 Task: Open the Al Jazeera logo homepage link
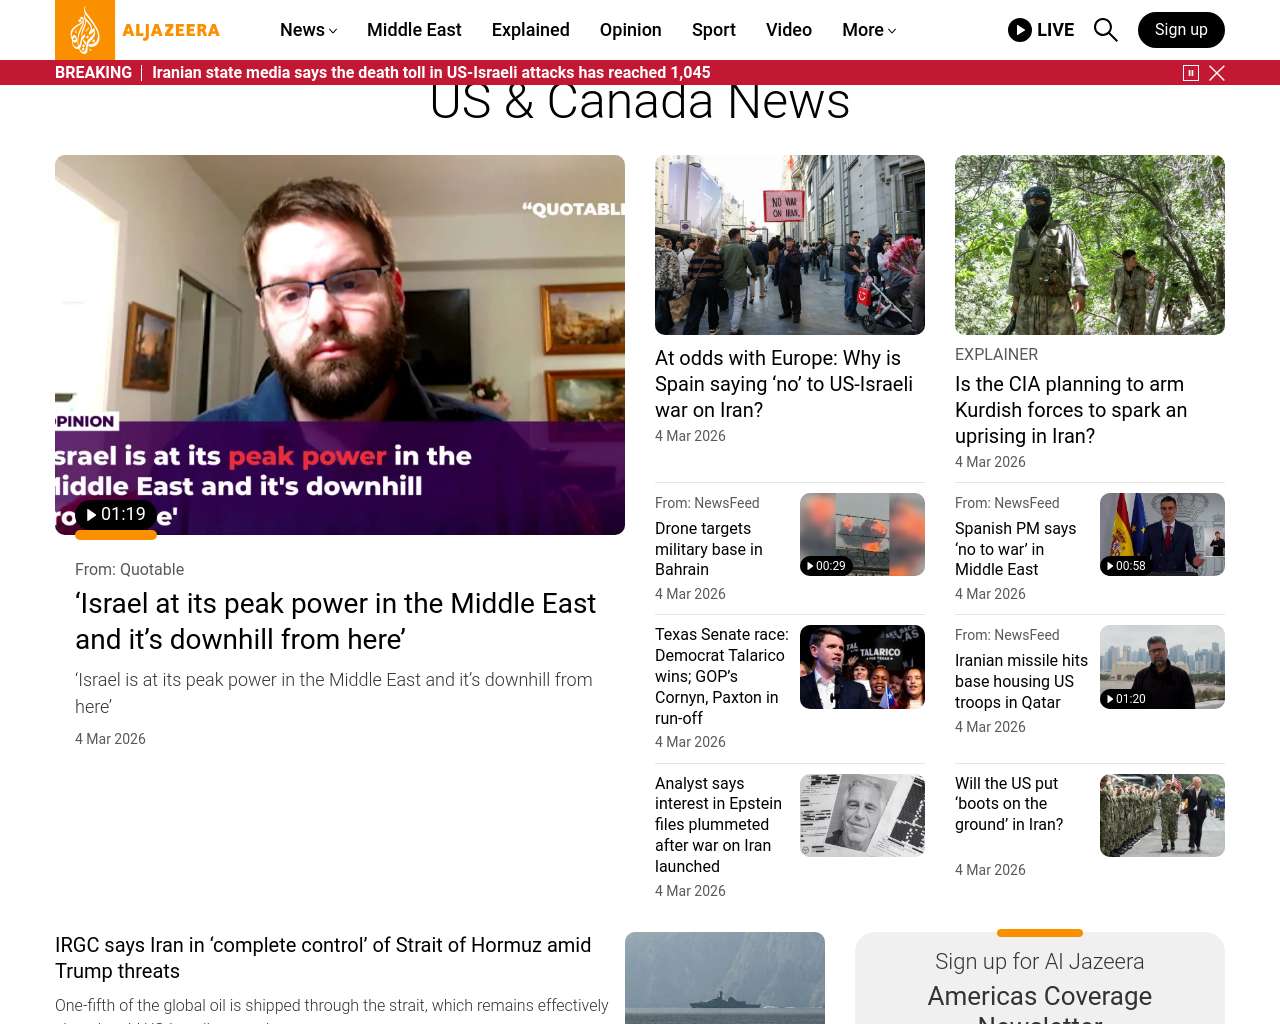click(138, 30)
